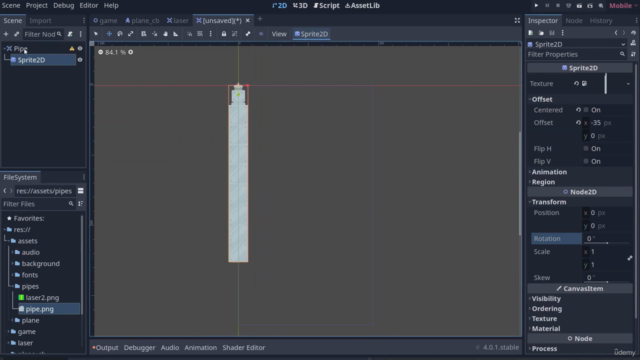Toggle Sprite2D node visibility eye
The image size is (640, 360).
click(x=80, y=60)
